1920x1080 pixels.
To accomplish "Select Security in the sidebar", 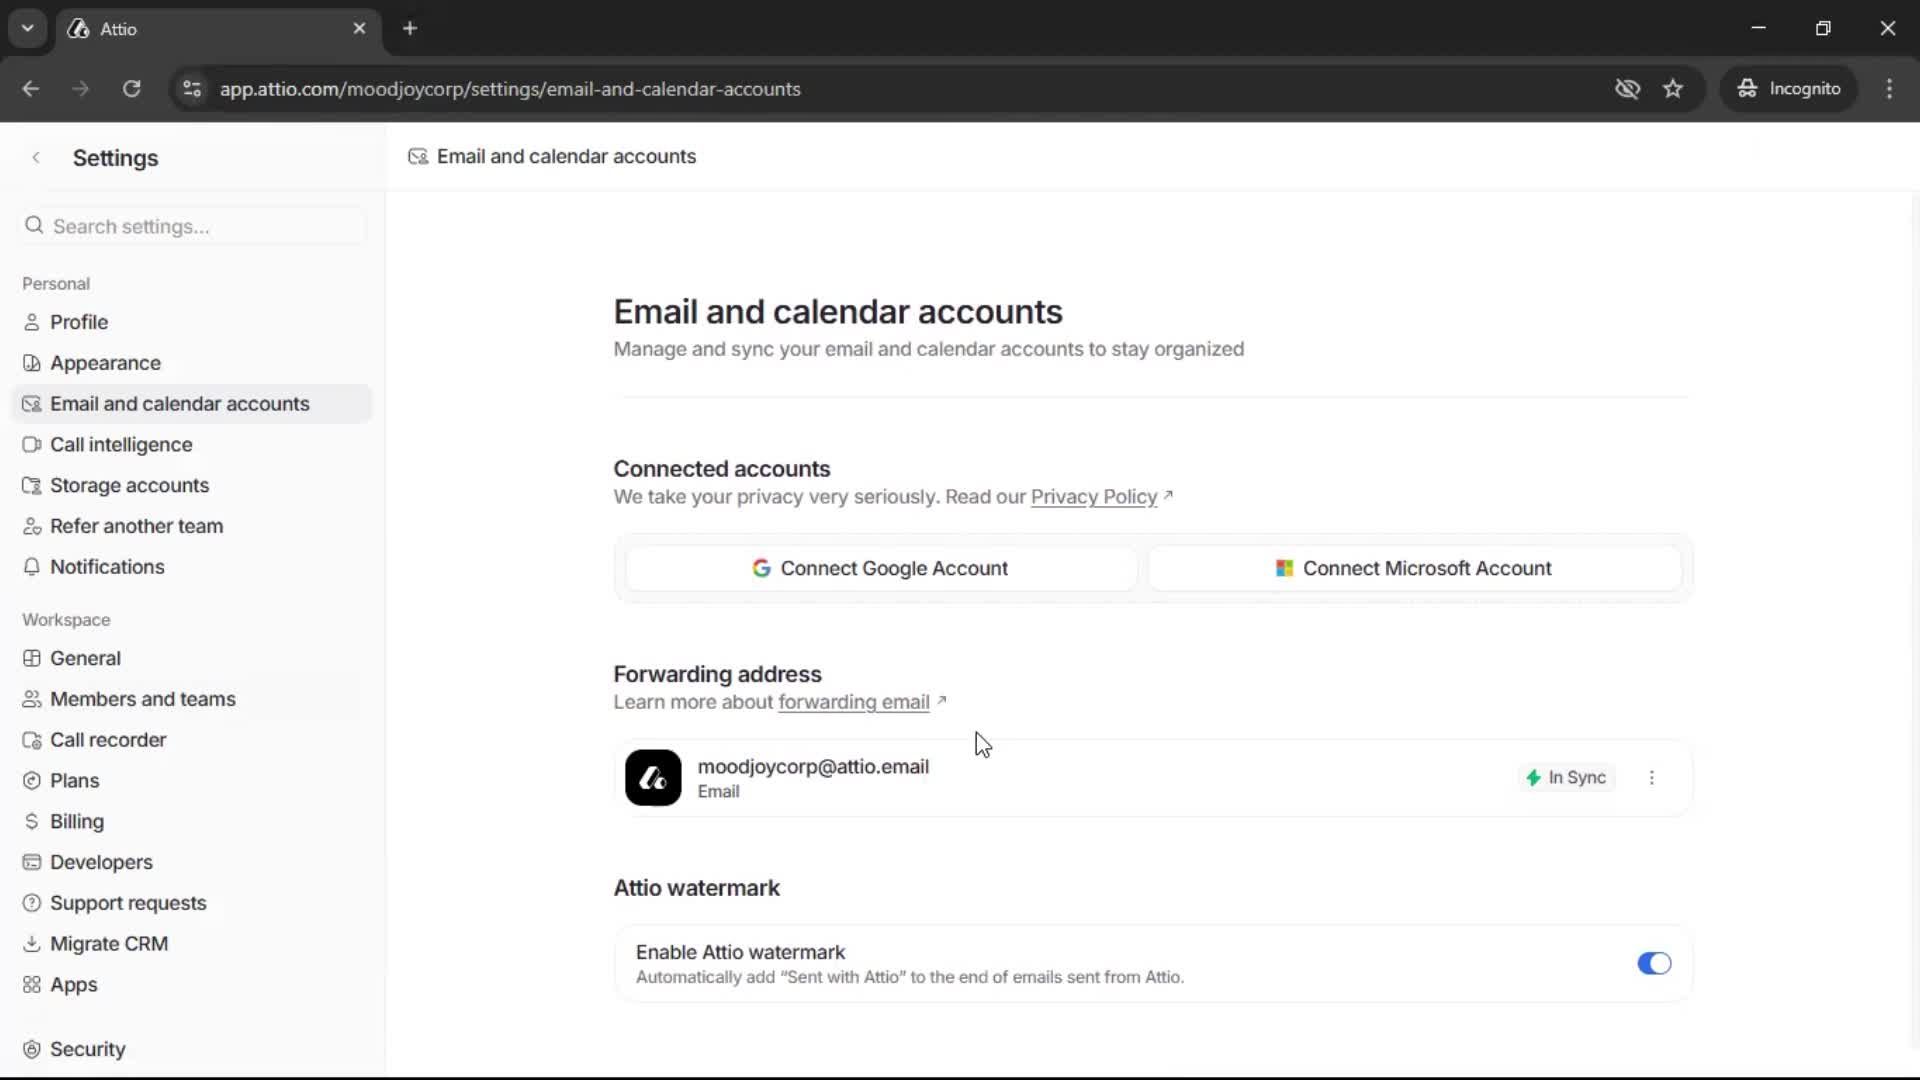I will (x=87, y=1048).
